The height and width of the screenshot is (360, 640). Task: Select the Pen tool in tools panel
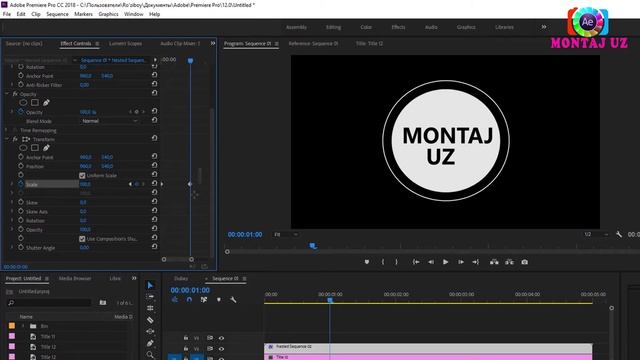tap(150, 343)
